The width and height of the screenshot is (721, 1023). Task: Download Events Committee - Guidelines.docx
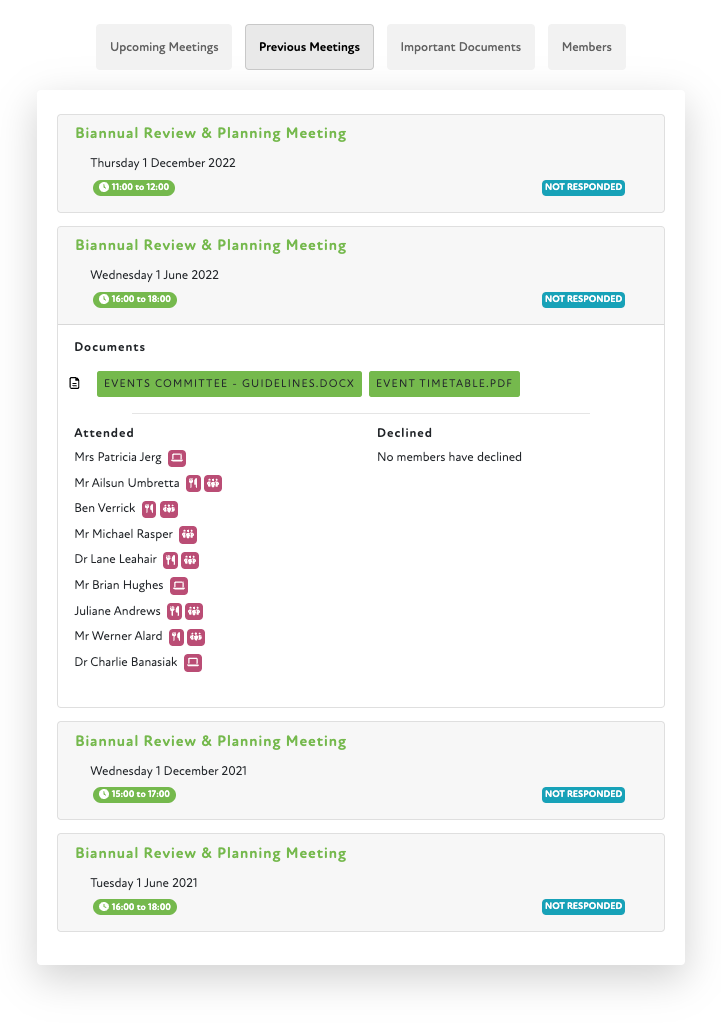click(229, 384)
